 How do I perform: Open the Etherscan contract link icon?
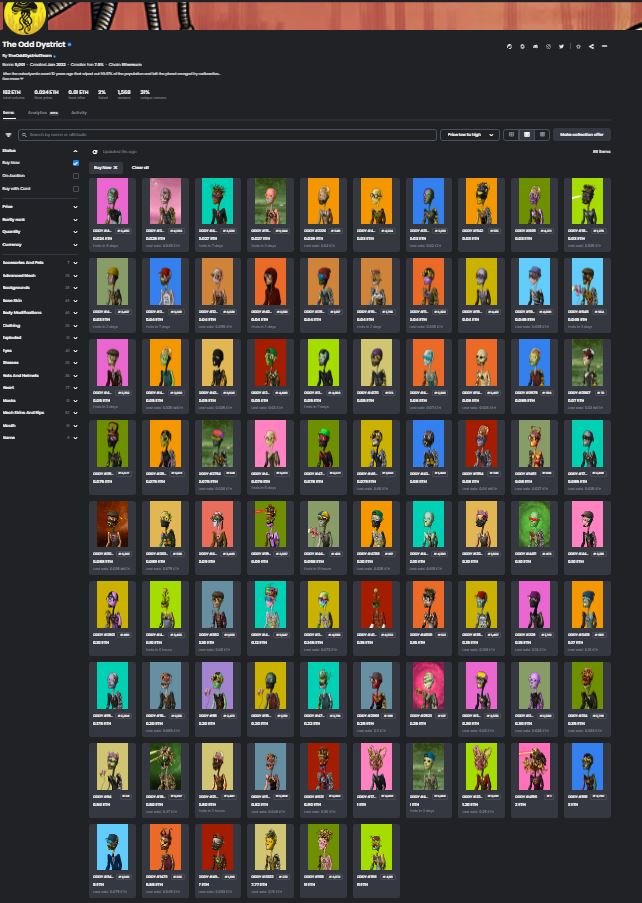509,47
